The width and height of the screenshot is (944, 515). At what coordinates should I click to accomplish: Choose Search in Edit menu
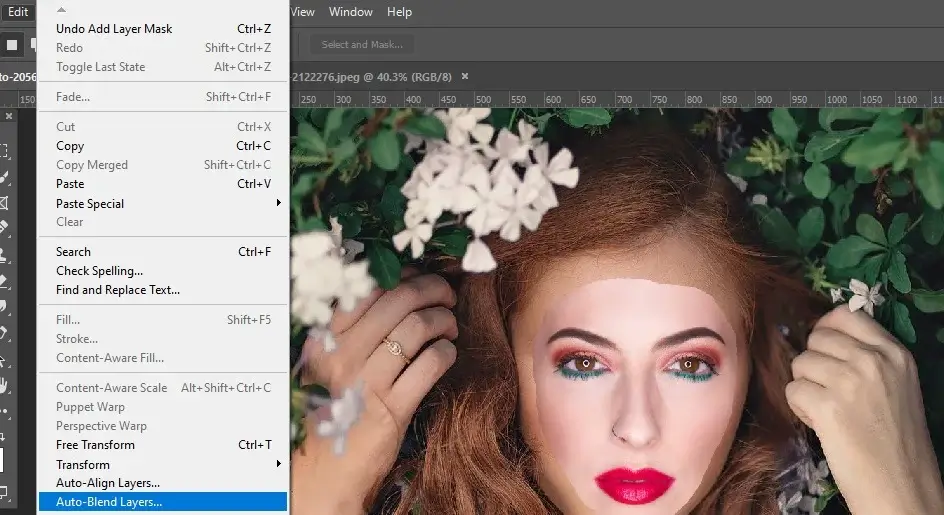pyautogui.click(x=163, y=252)
